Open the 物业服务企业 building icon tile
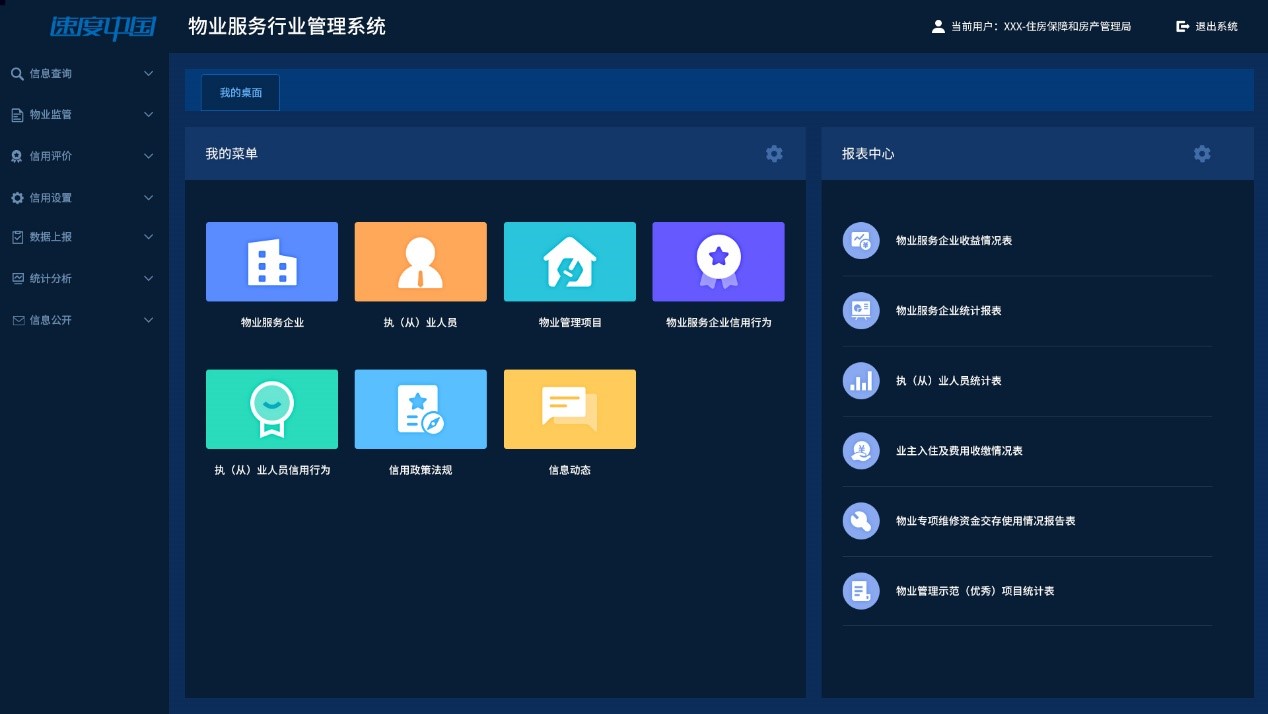Image resolution: width=1268 pixels, height=714 pixels. pos(271,262)
